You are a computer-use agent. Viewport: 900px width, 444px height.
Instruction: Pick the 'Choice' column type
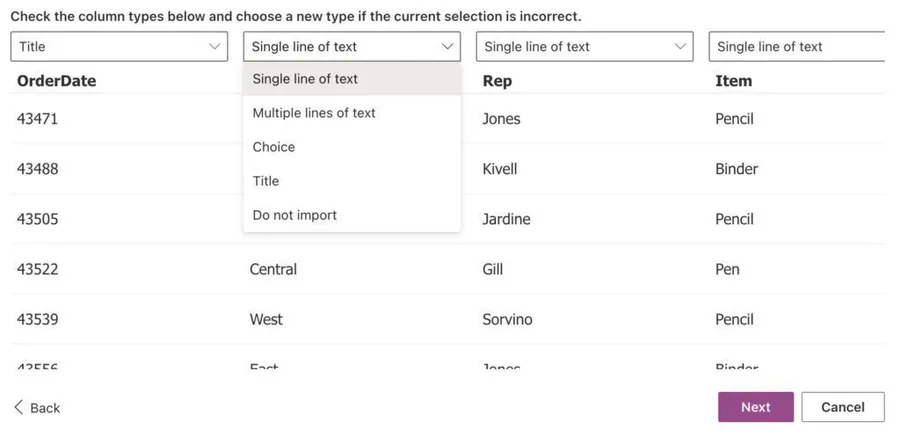click(274, 147)
